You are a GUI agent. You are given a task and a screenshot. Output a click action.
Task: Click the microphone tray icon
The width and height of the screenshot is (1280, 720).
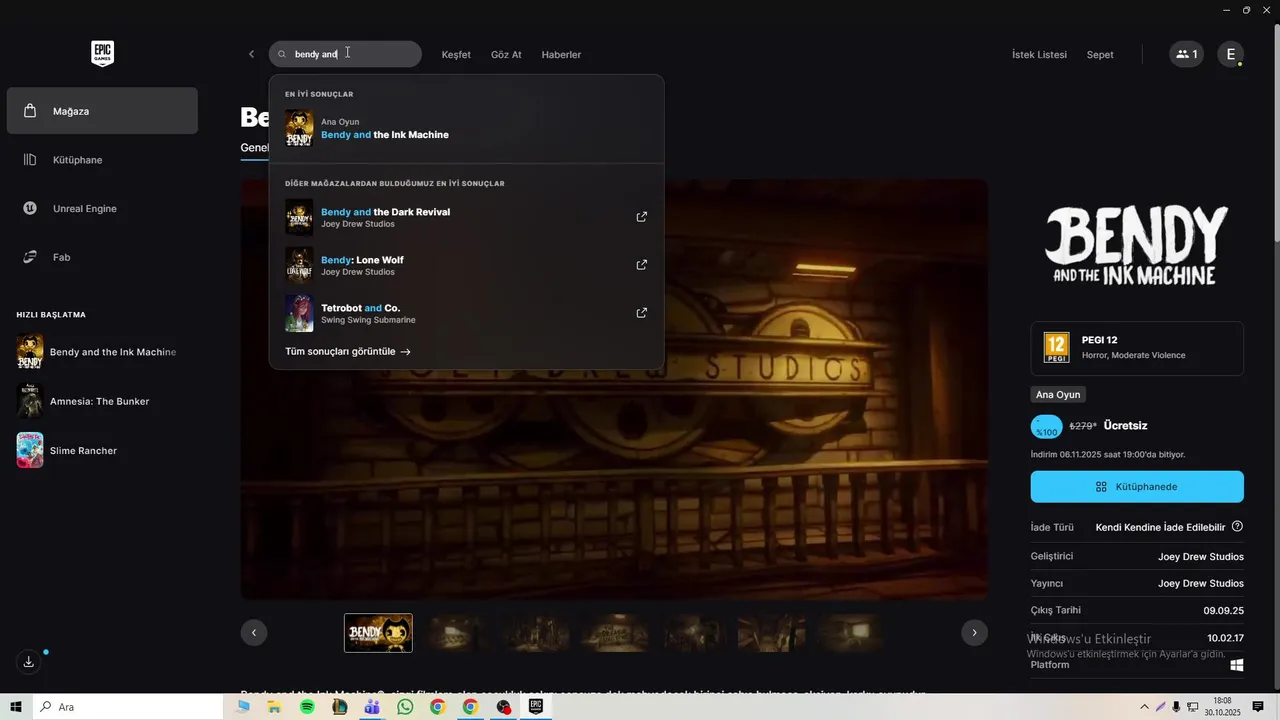coord(1176,707)
